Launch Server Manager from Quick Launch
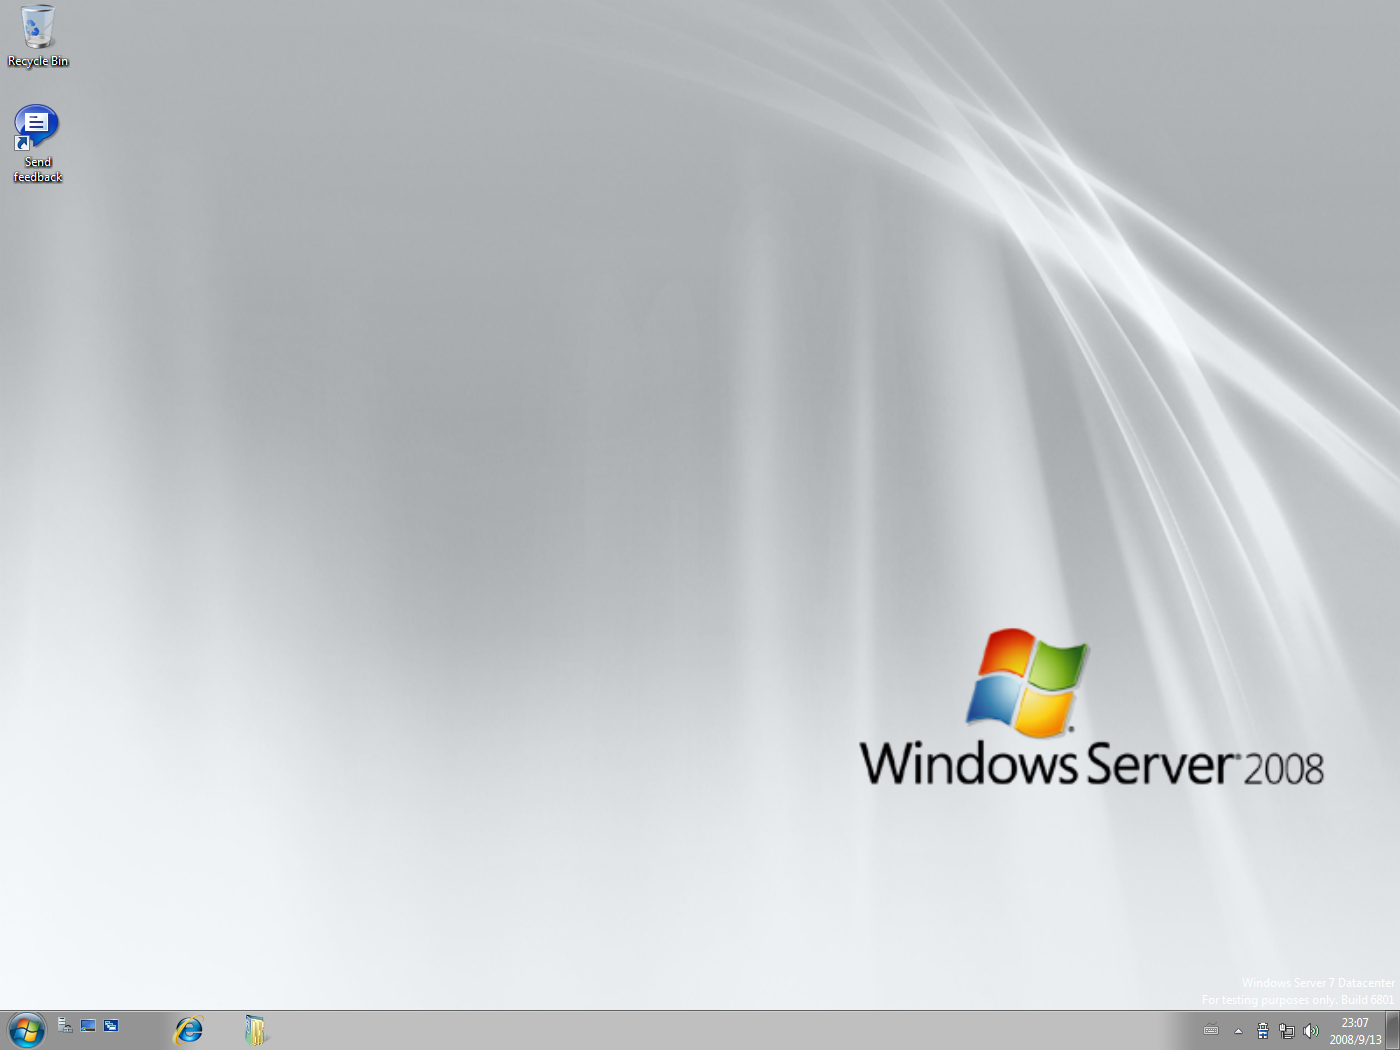This screenshot has height=1050, width=1400. 65,1025
